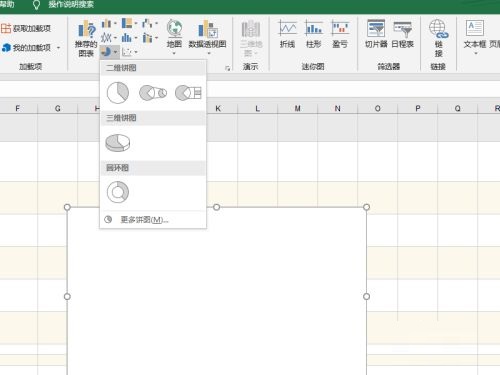500x375 pixels.
Task: Click the Insert Waterfall Chart icon
Action: tap(147, 23)
